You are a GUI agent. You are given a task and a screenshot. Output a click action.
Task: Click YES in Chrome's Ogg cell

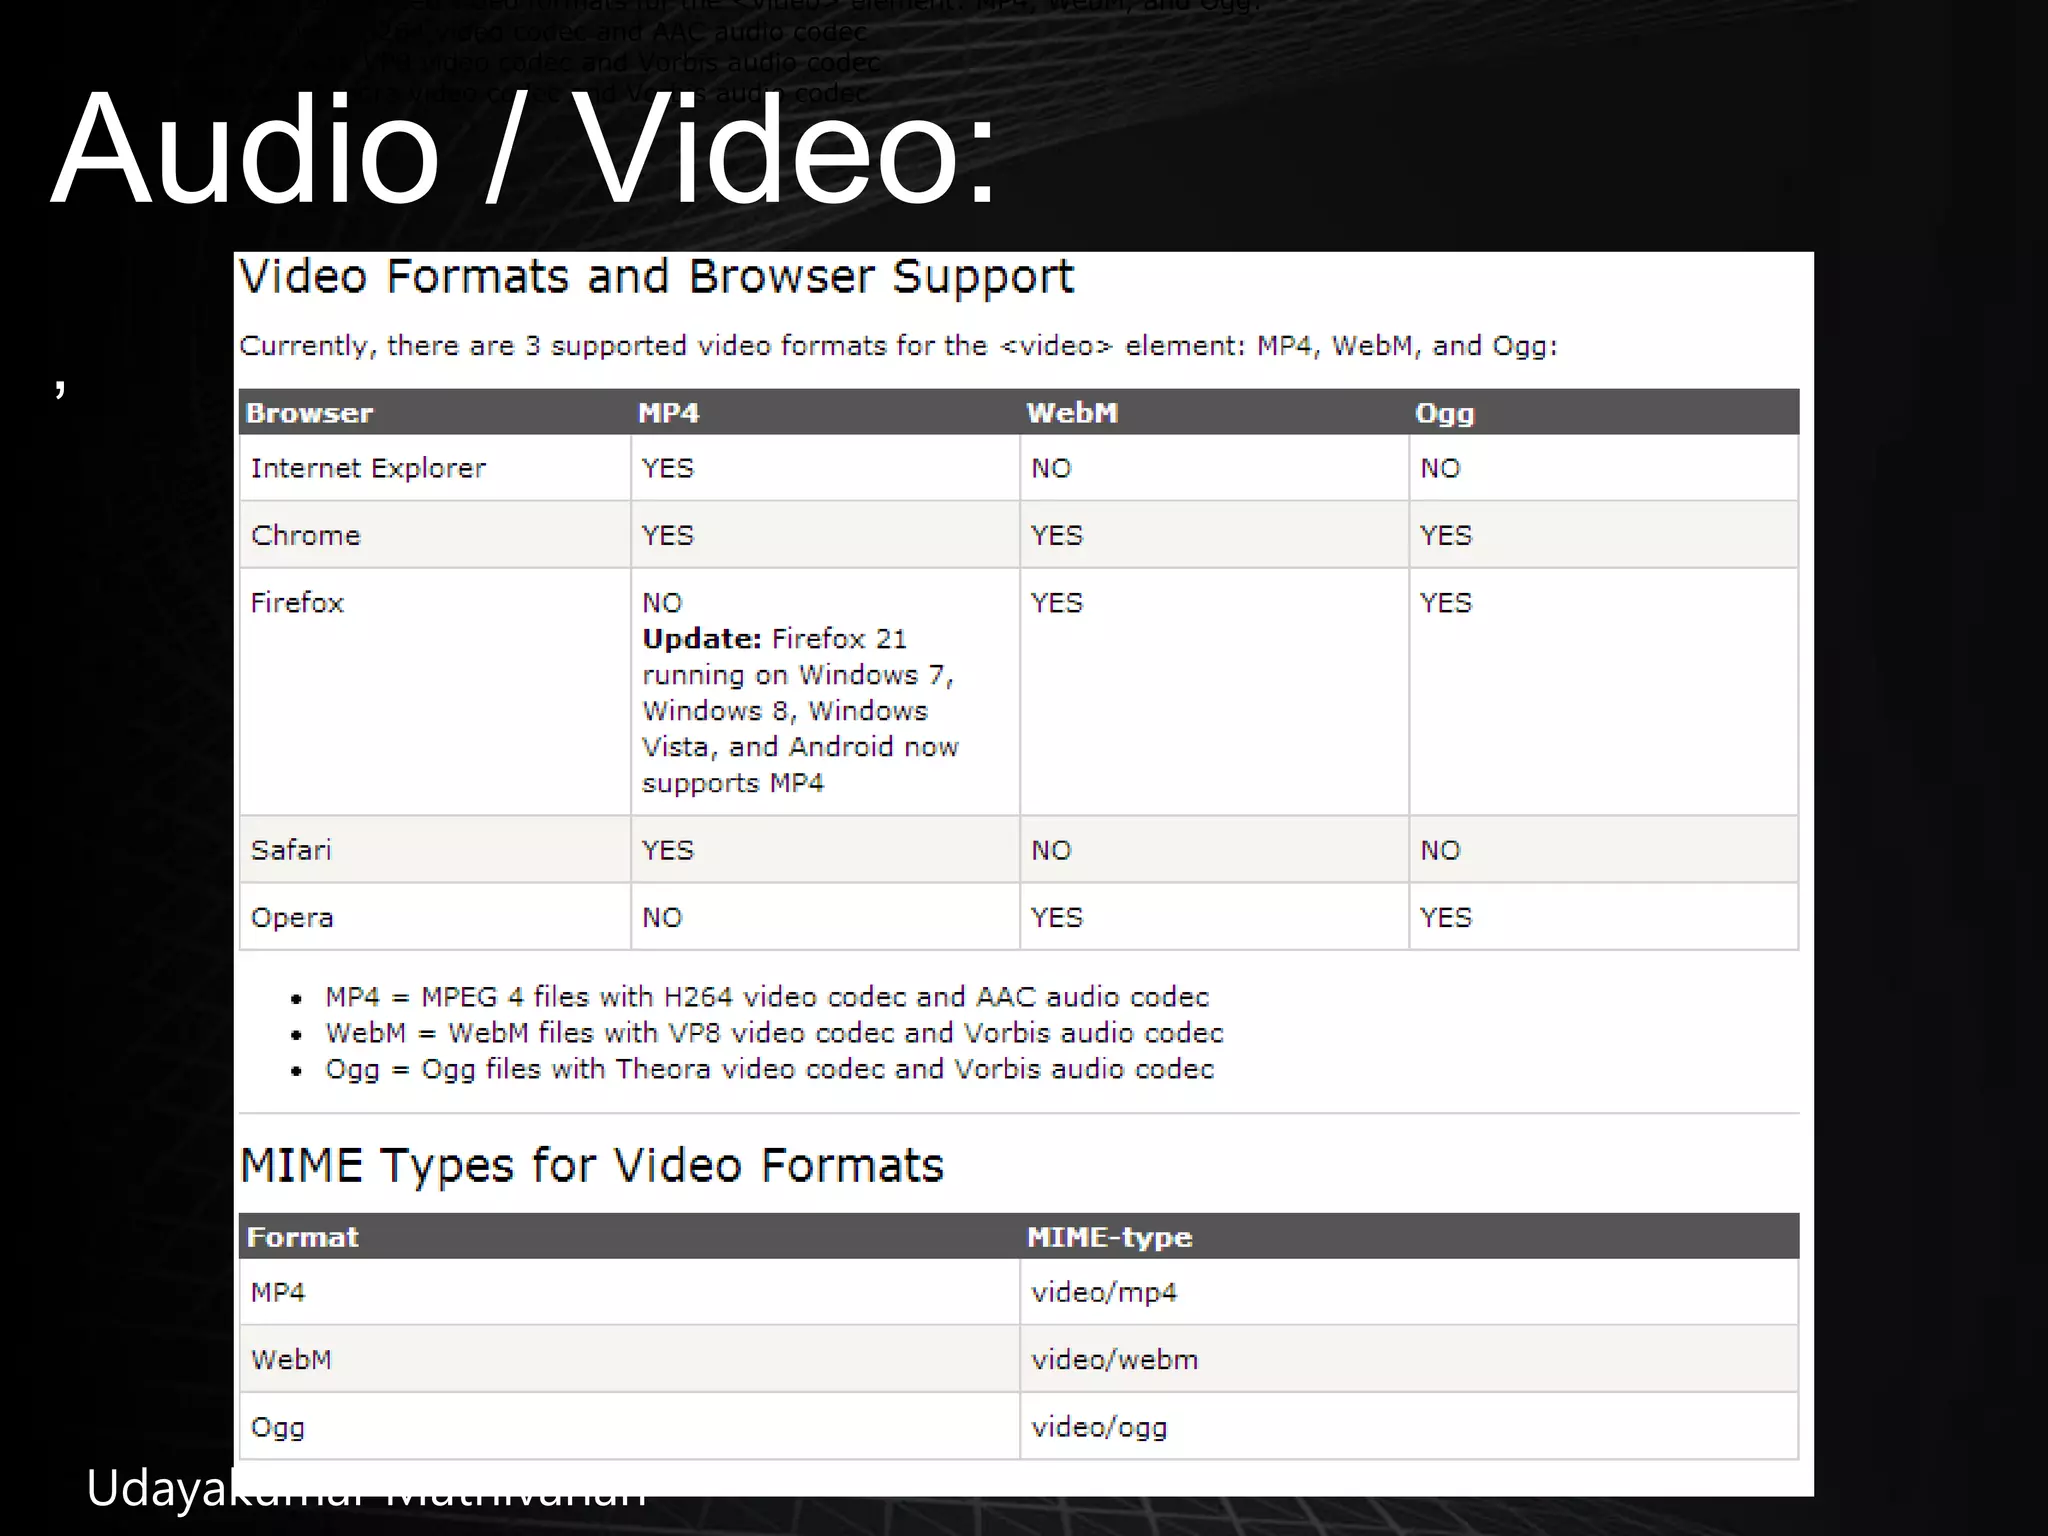click(x=1446, y=535)
